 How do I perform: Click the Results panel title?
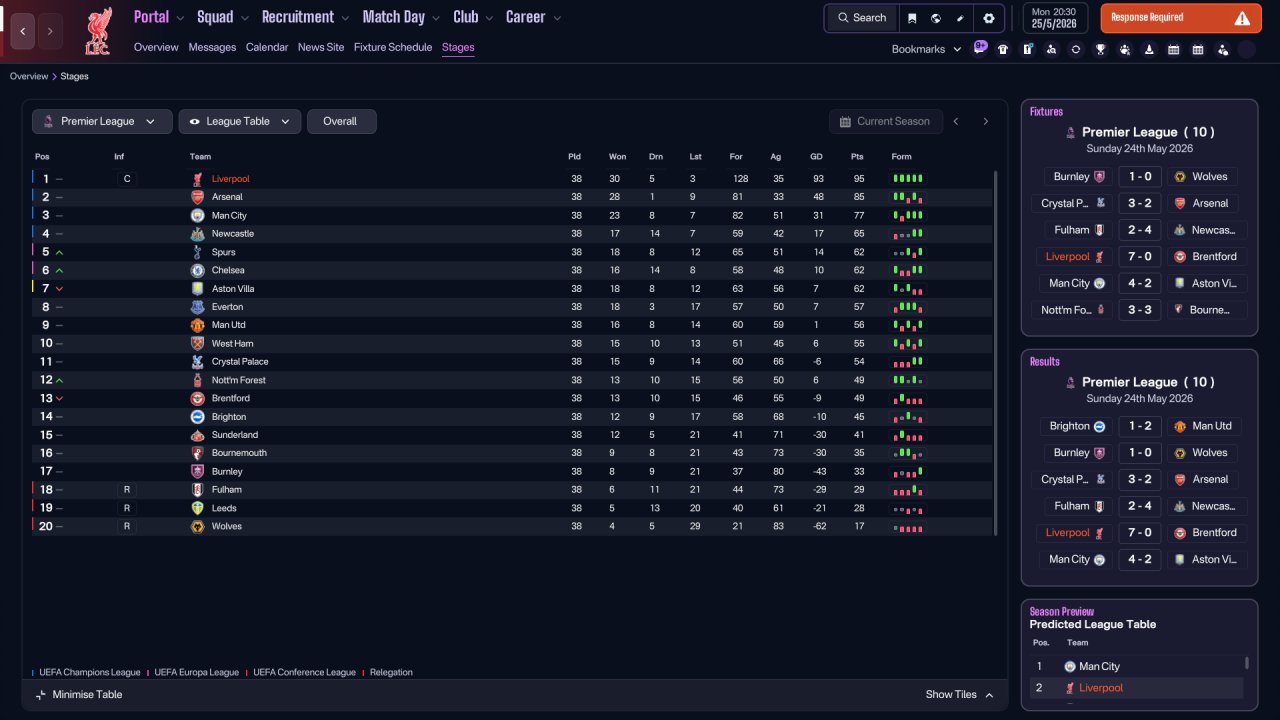pyautogui.click(x=1045, y=362)
